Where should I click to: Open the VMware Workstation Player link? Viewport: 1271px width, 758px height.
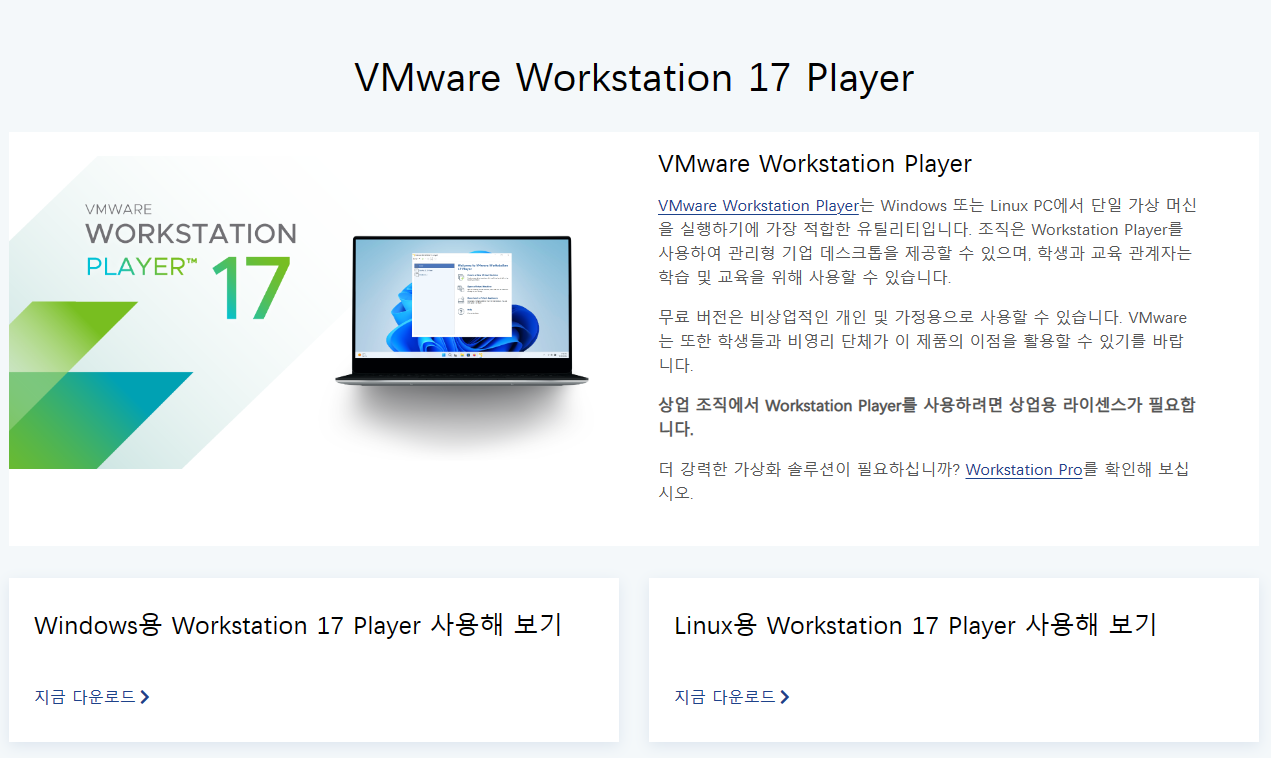(x=758, y=206)
